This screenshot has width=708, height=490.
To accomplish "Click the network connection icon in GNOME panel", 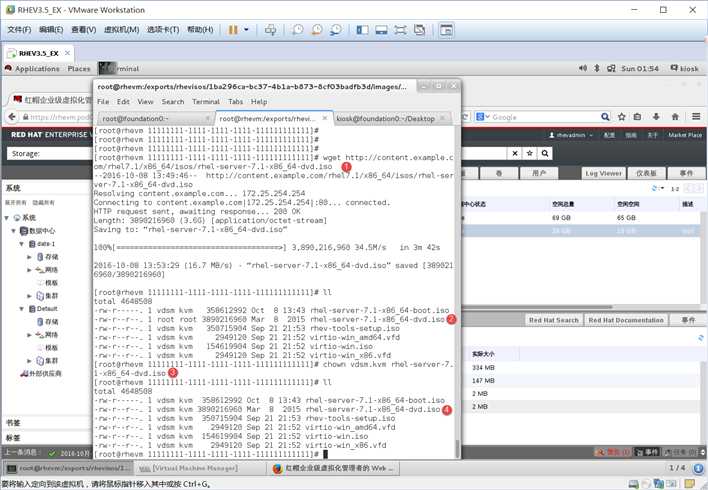I will tap(611, 69).
